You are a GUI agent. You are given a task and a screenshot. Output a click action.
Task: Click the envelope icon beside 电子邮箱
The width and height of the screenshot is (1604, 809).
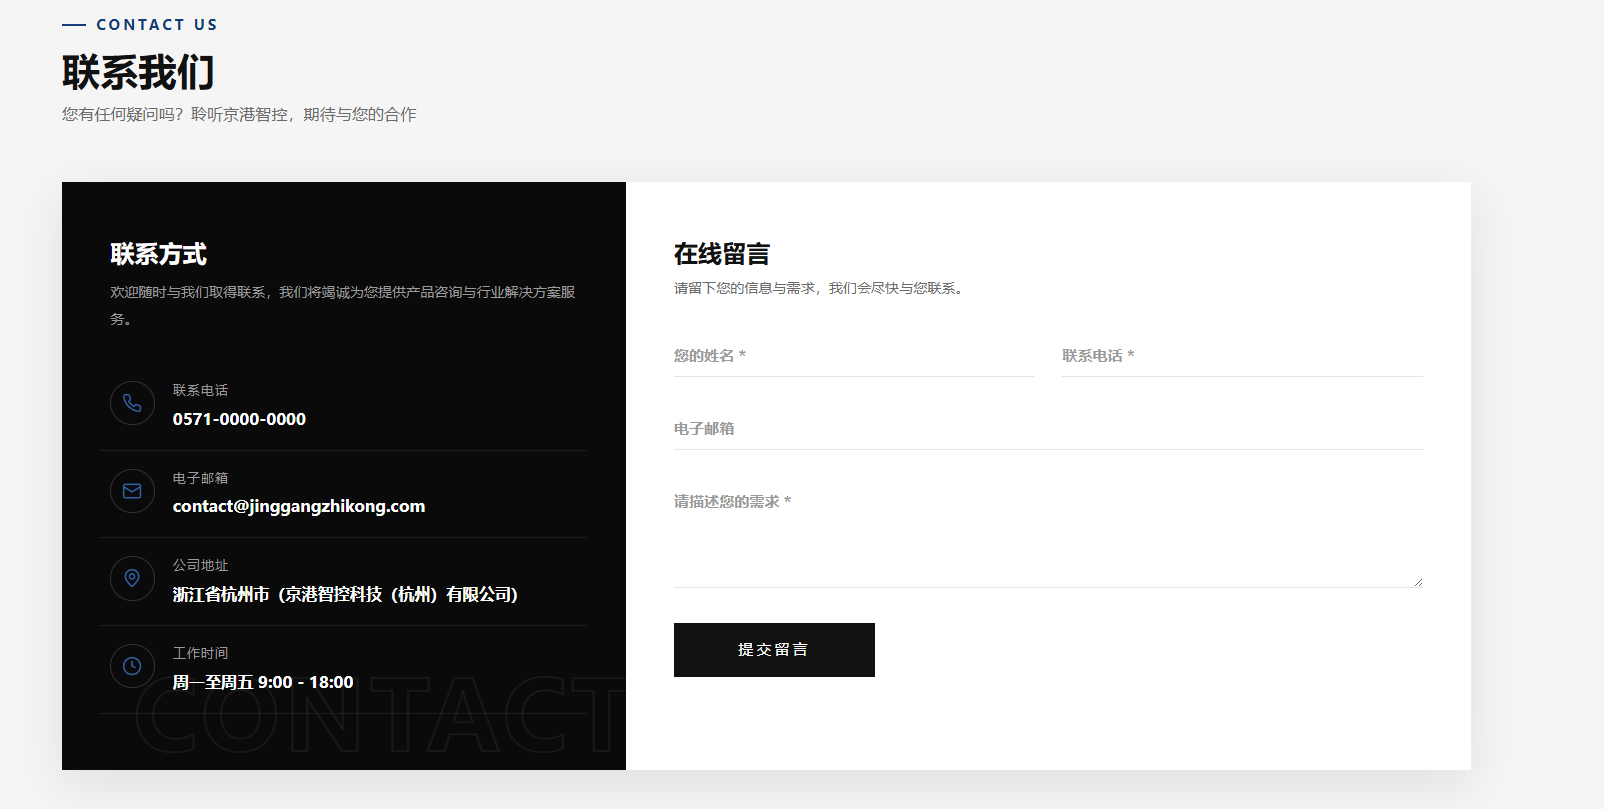tap(132, 491)
